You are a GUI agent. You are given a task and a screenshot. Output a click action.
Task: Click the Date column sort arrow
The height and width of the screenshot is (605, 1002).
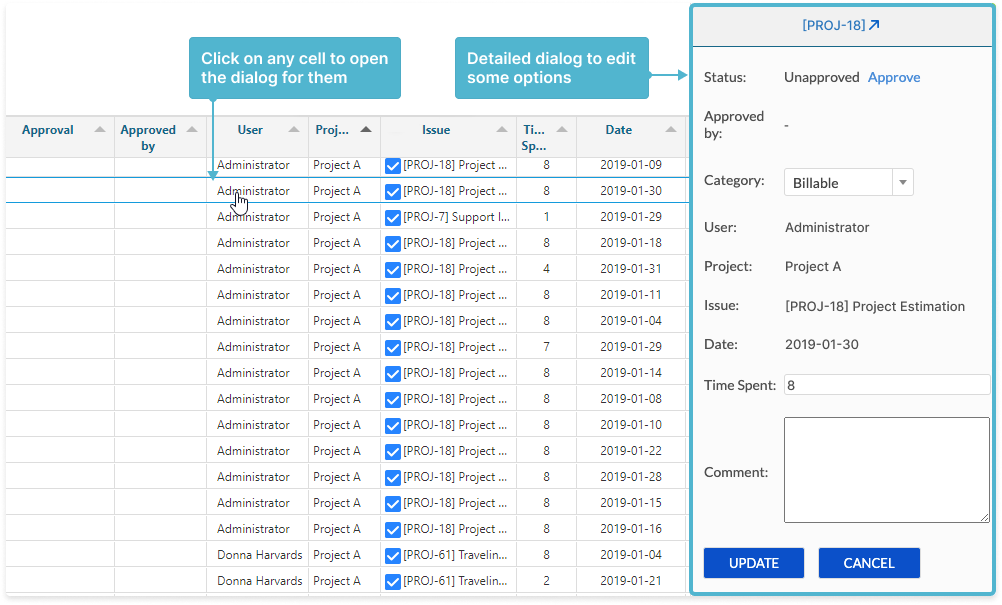pos(671,130)
